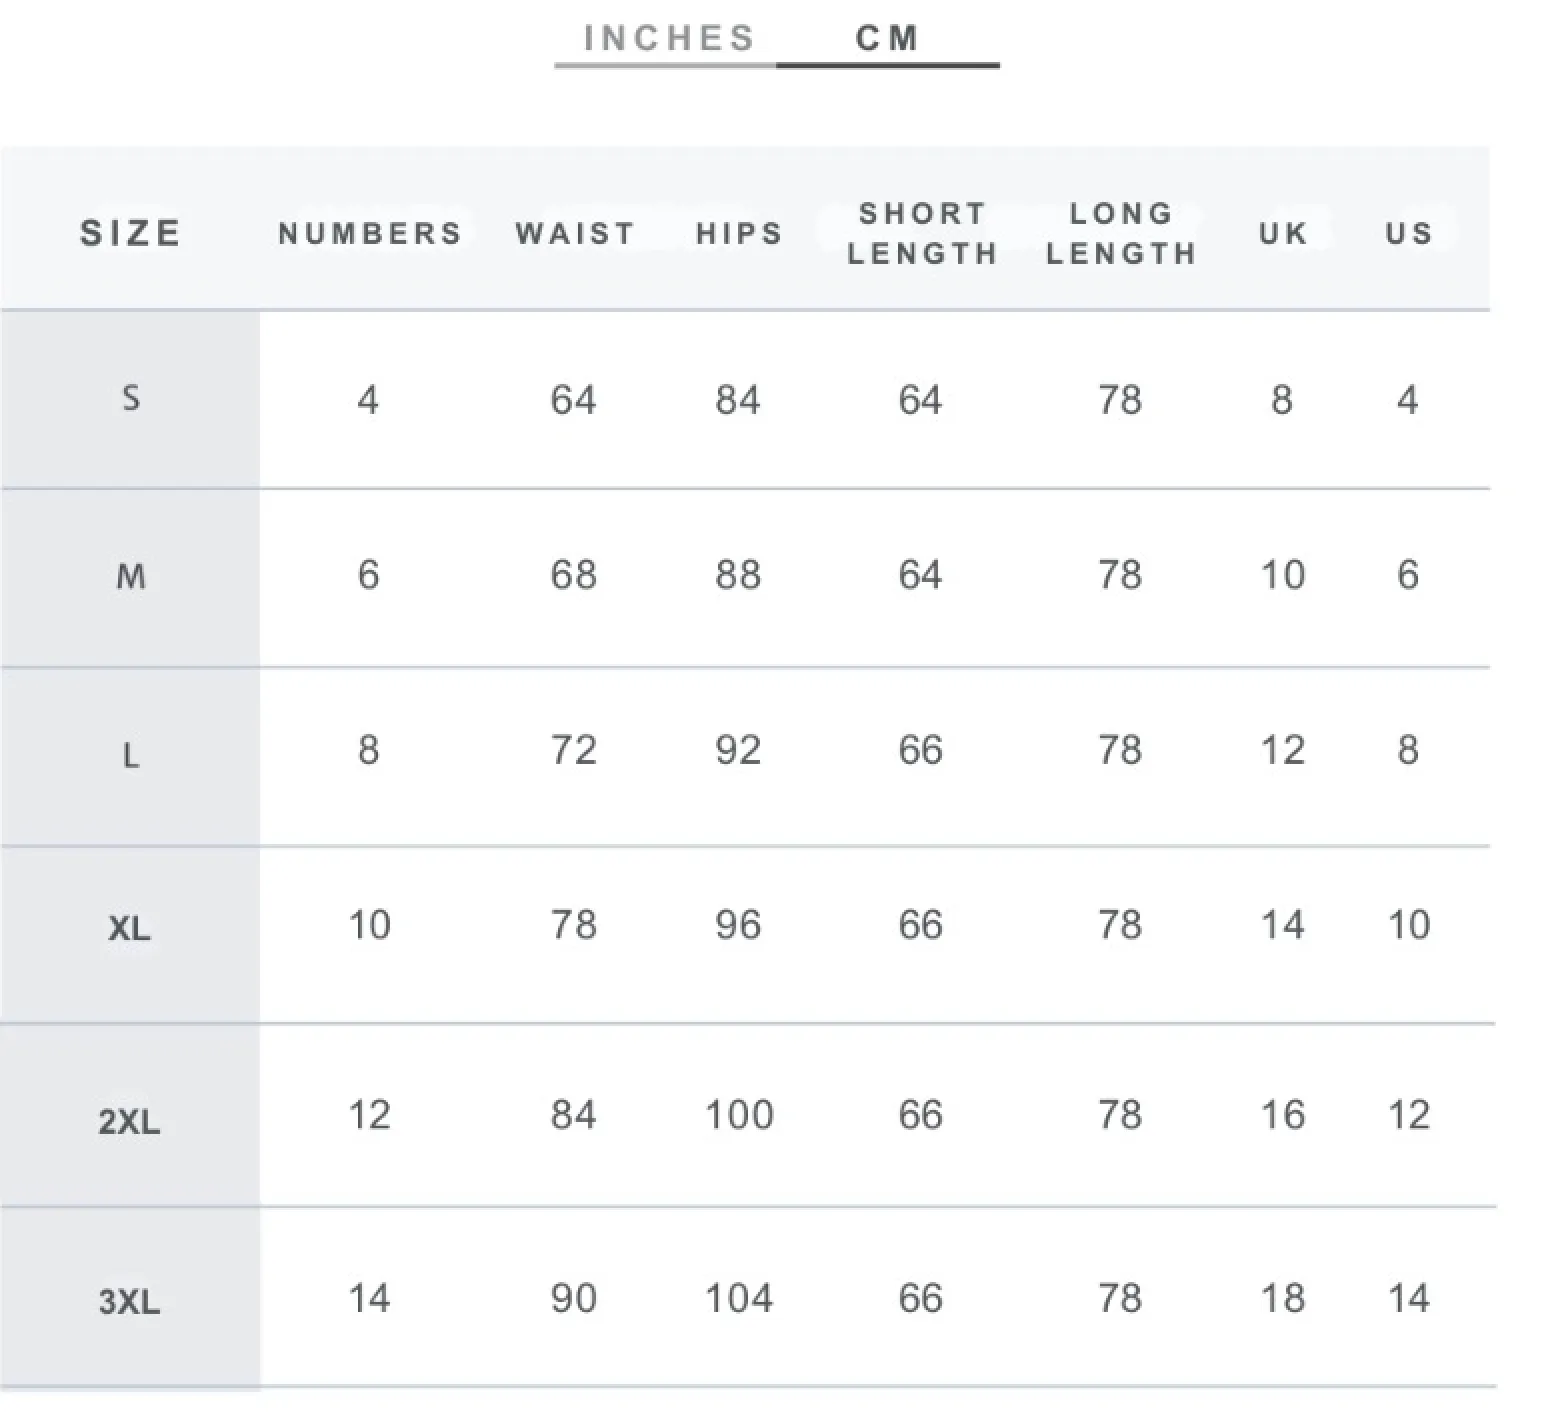Click US value 10 in XL row
The image size is (1548, 1412).
point(1409,925)
